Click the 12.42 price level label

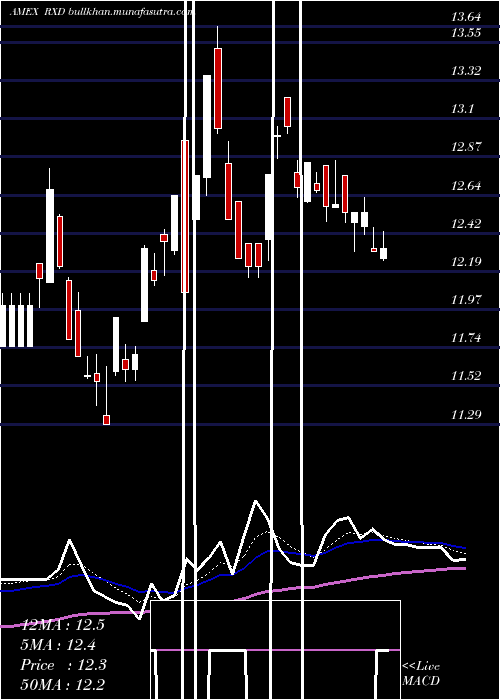466,223
